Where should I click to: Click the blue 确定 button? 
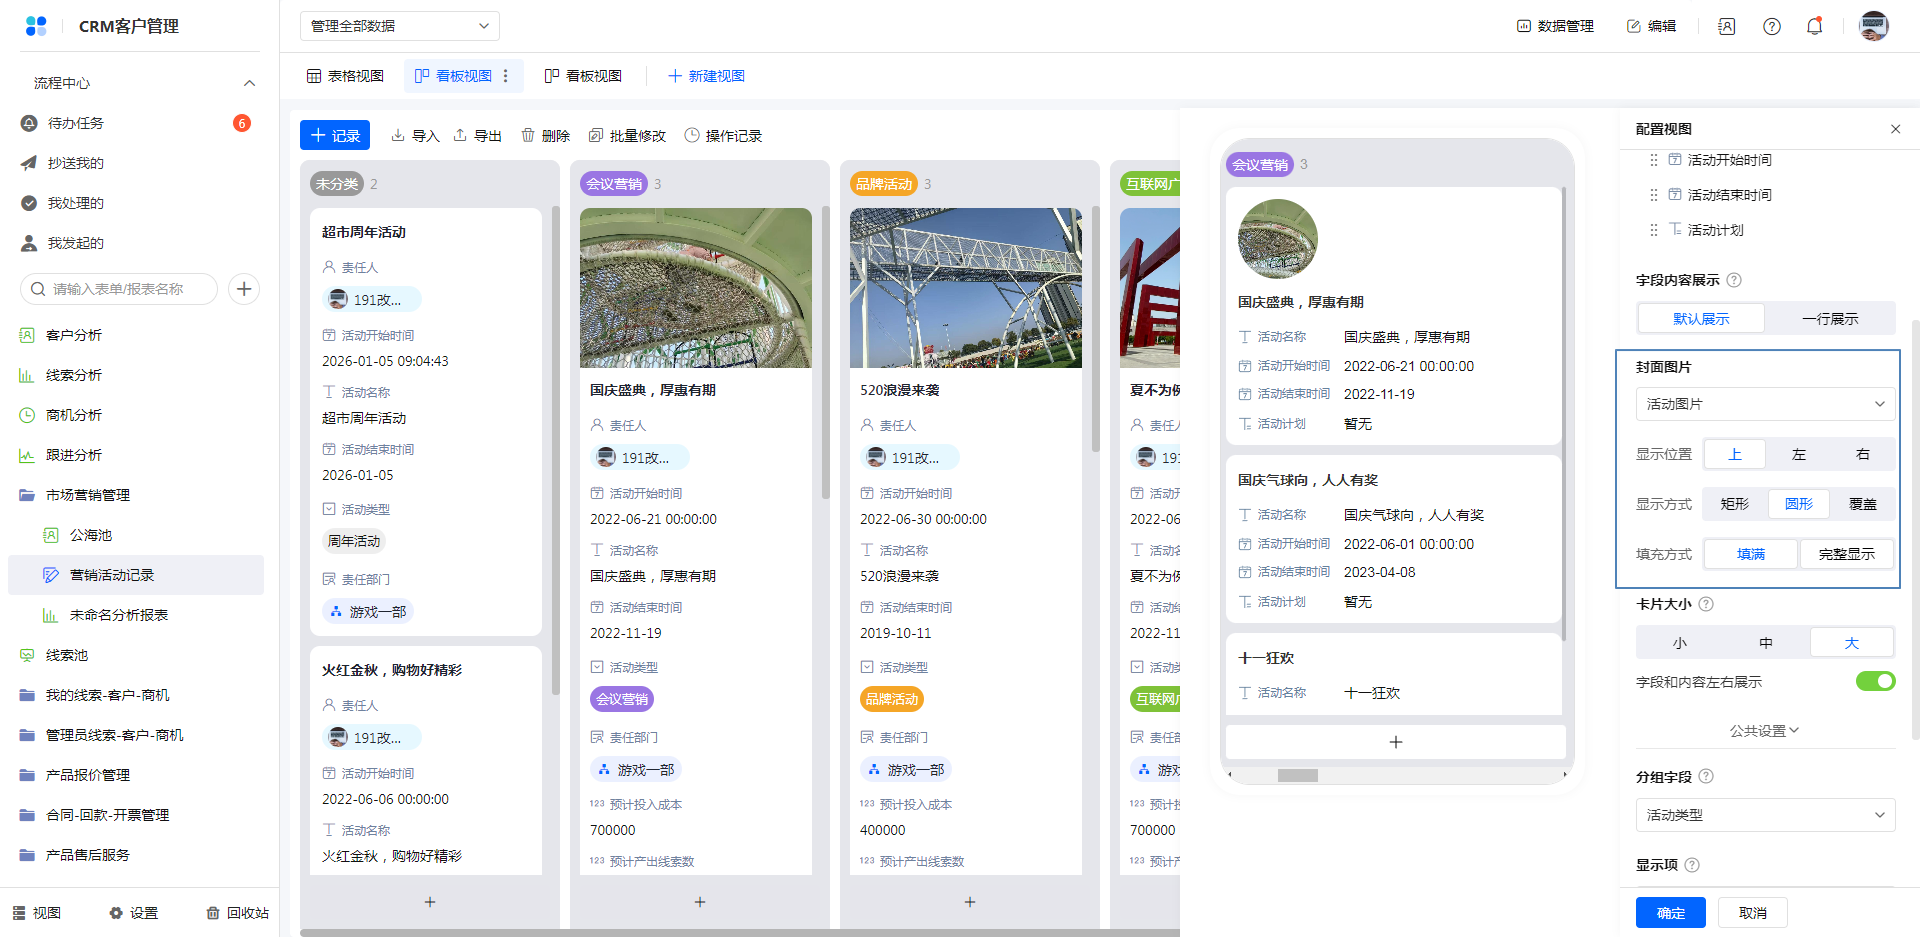point(1670,912)
